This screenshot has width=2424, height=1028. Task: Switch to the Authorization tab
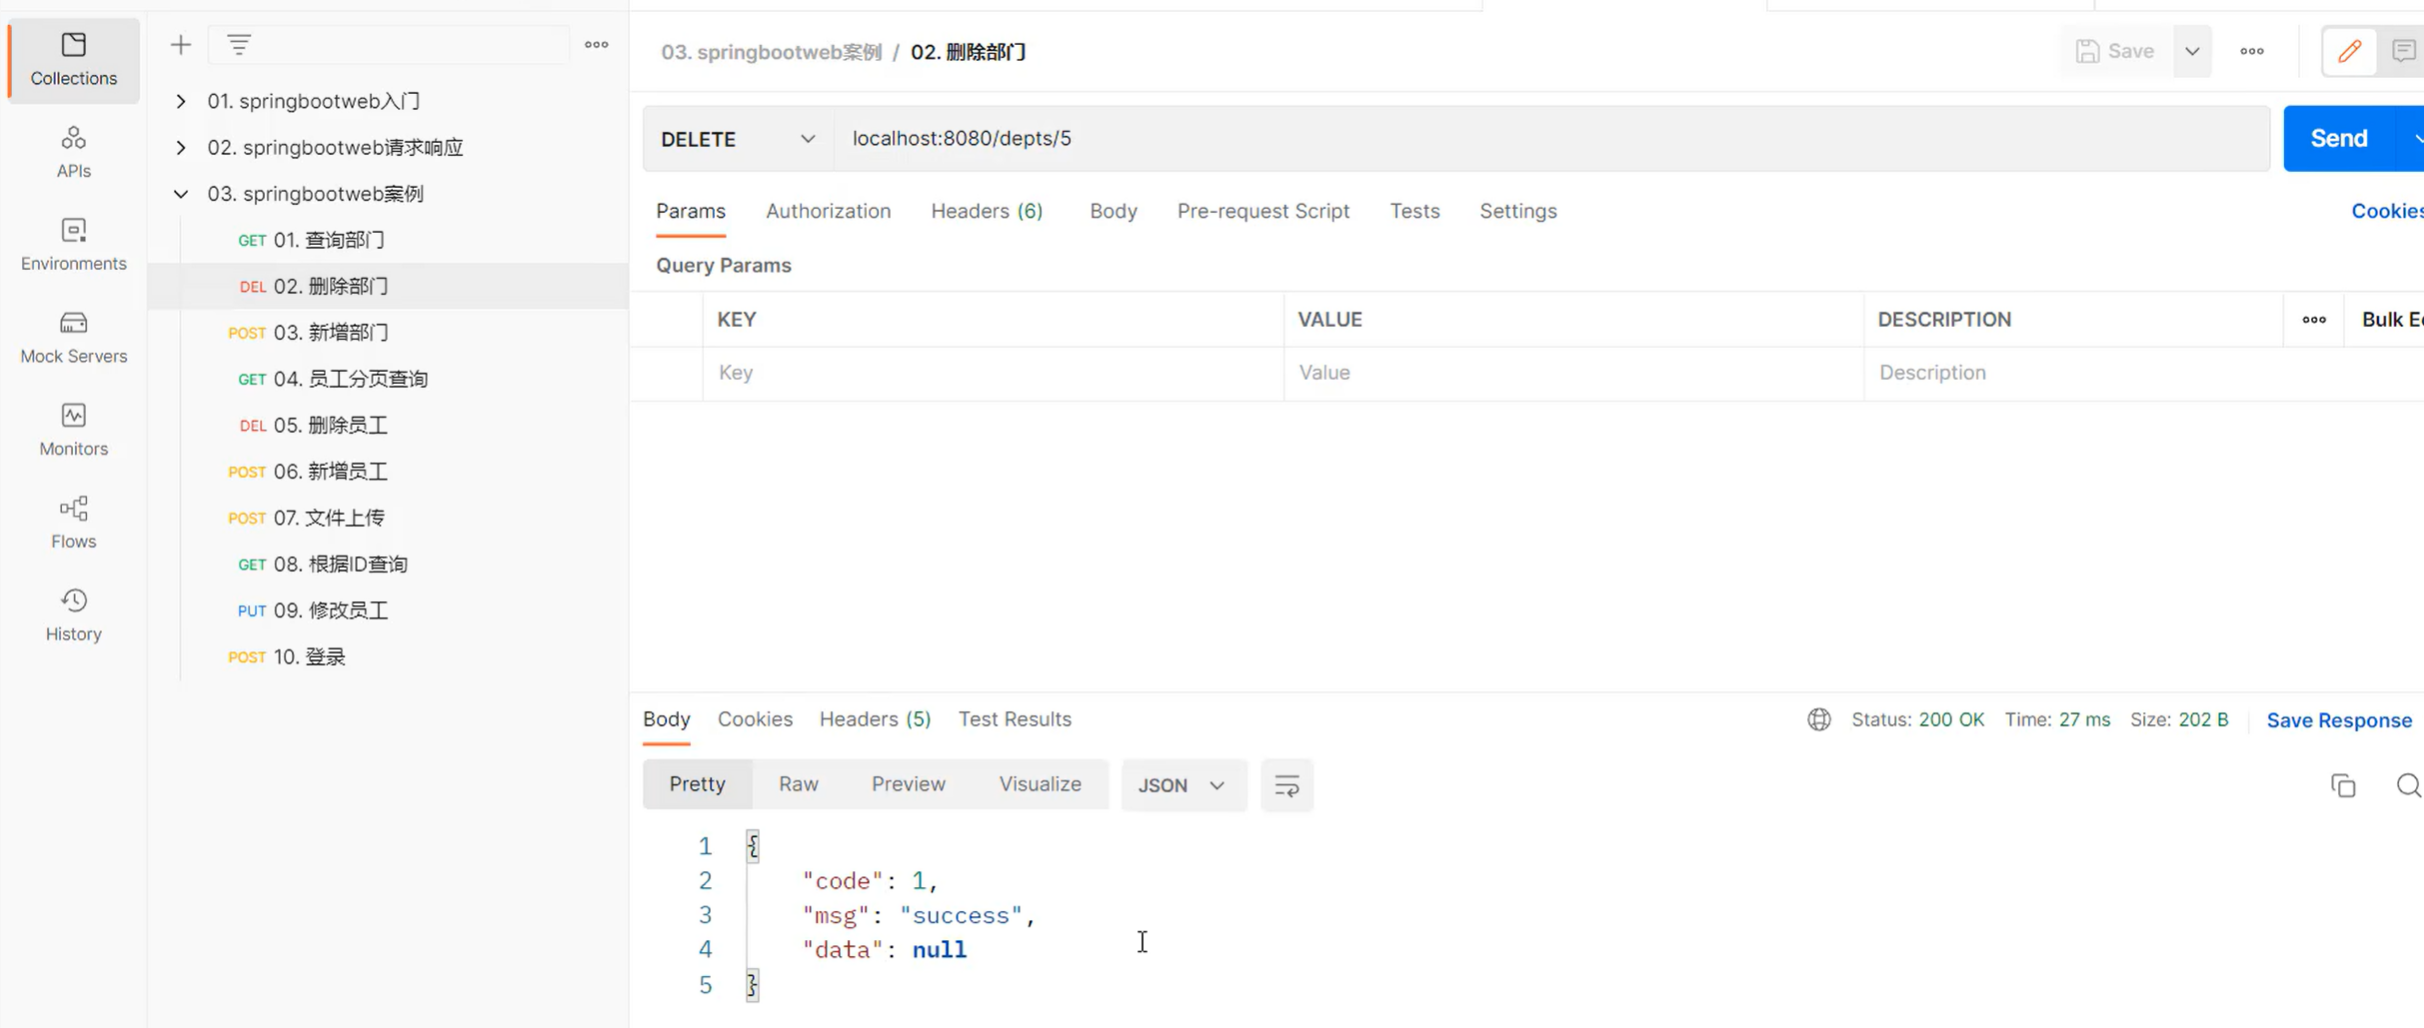(828, 211)
